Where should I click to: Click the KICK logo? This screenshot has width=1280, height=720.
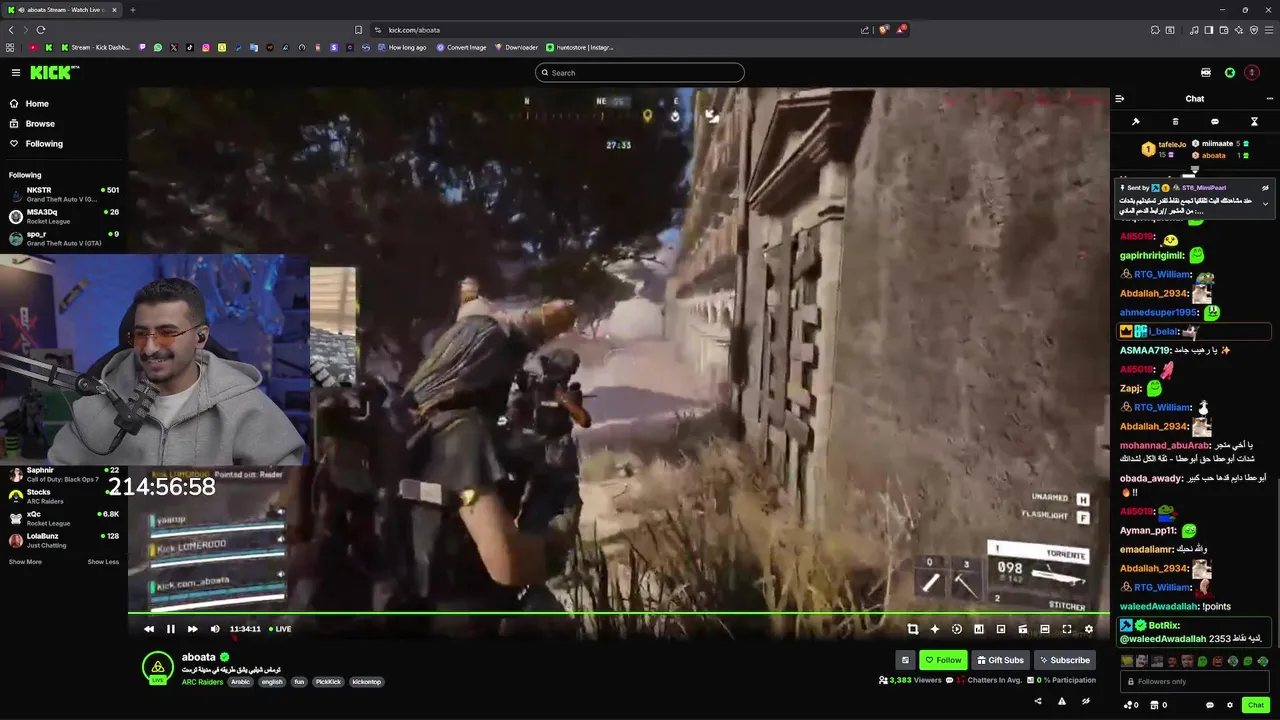53,72
